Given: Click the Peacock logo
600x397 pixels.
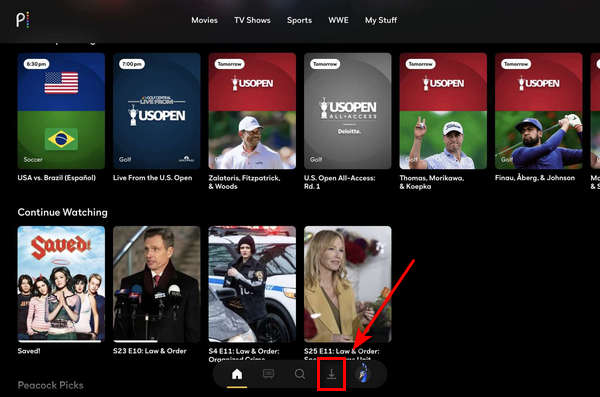Looking at the screenshot, I should tap(23, 20).
